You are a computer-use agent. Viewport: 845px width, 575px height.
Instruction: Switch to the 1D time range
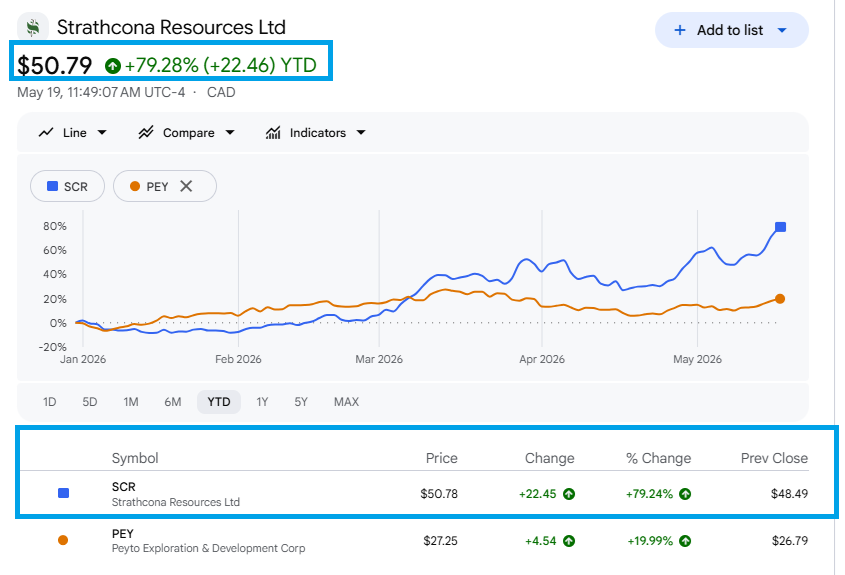click(50, 402)
